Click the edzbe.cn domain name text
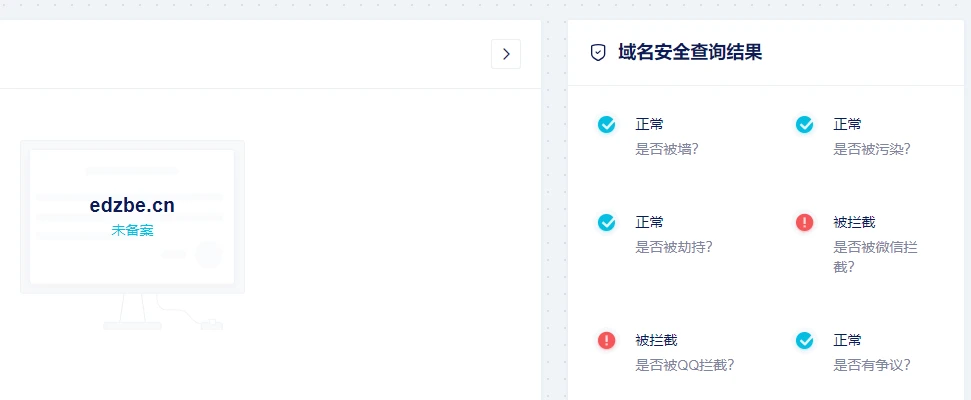 coord(132,205)
